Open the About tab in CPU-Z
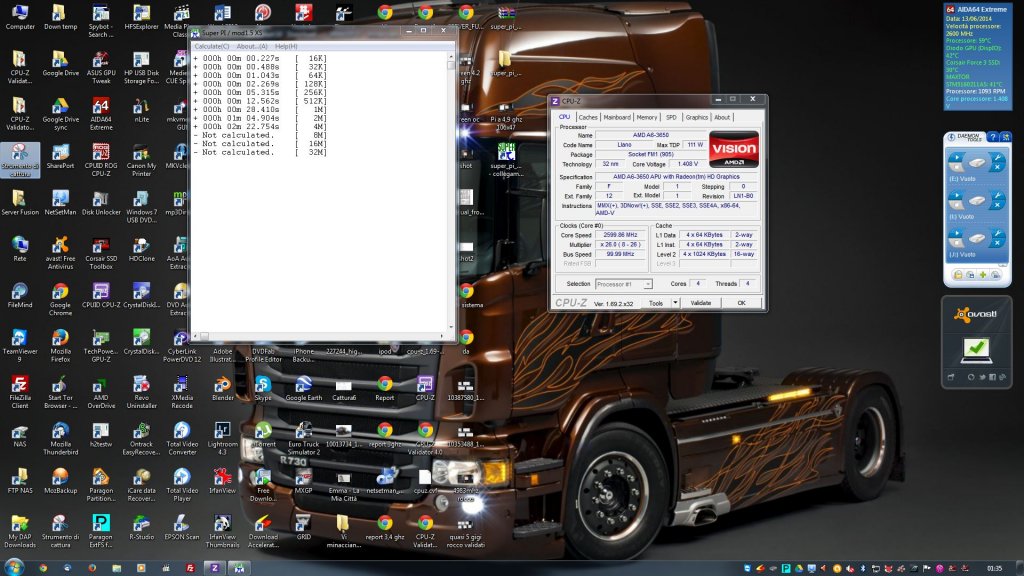This screenshot has height=576, width=1024. coord(722,118)
